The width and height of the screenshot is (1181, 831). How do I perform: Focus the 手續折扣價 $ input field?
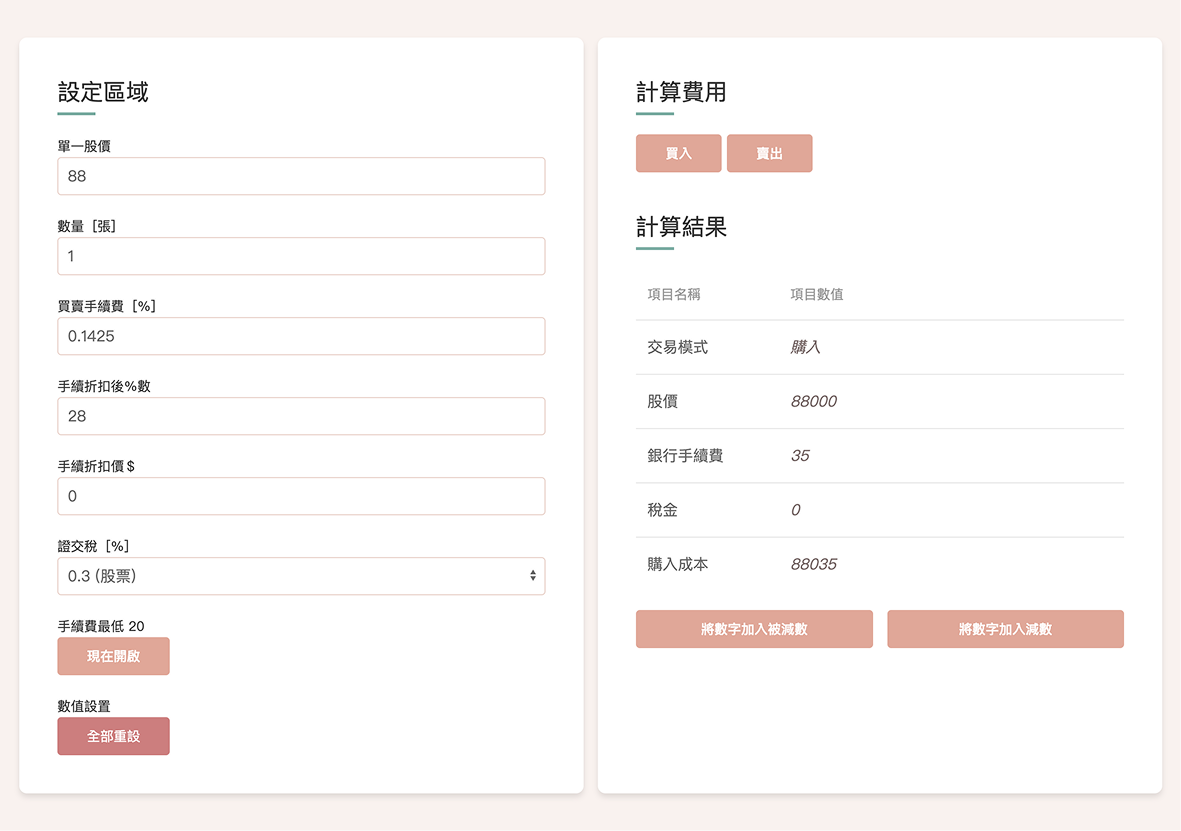(x=301, y=496)
